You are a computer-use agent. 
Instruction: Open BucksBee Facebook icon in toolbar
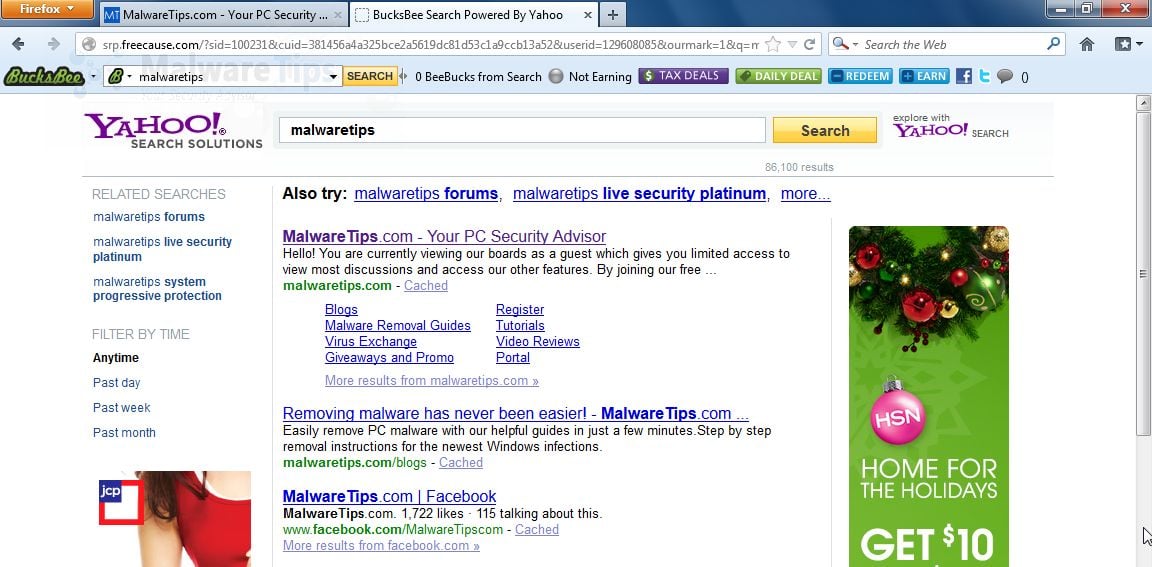pos(963,76)
